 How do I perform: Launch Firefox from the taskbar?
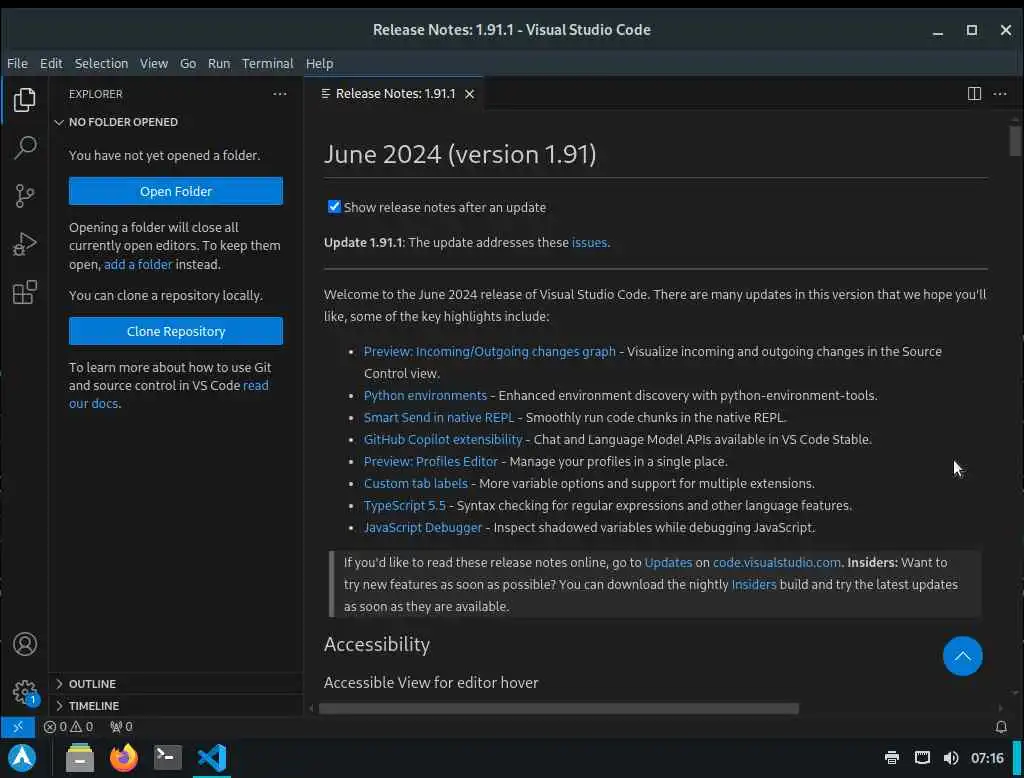click(x=123, y=758)
